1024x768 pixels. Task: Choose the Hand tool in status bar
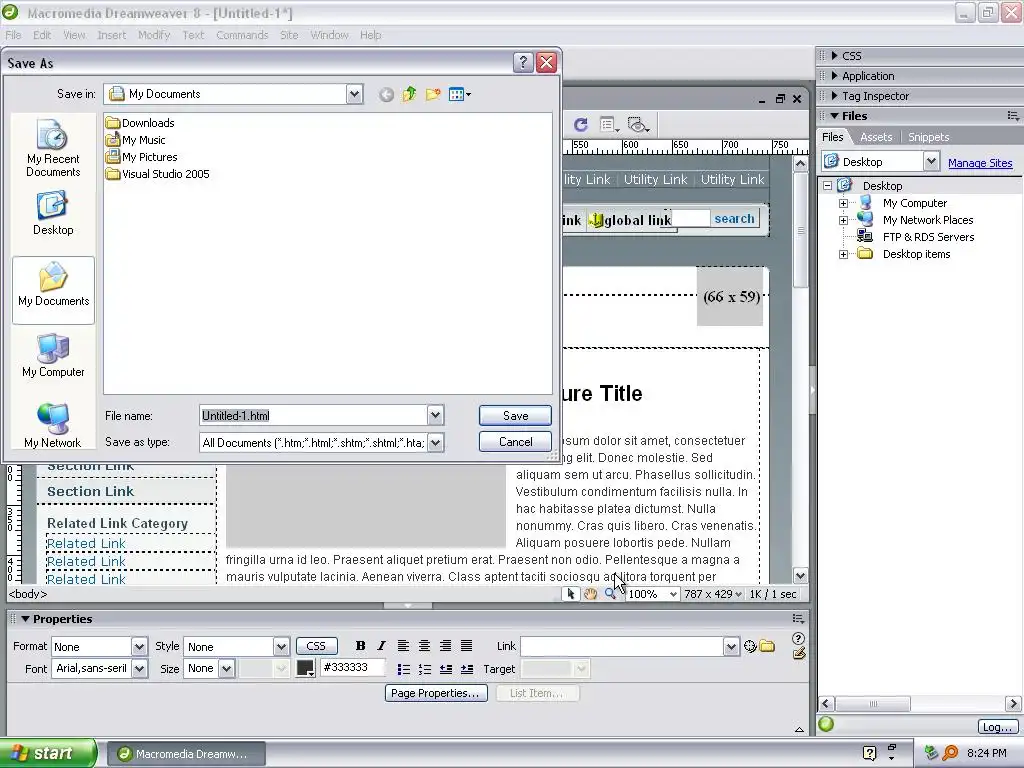590,594
